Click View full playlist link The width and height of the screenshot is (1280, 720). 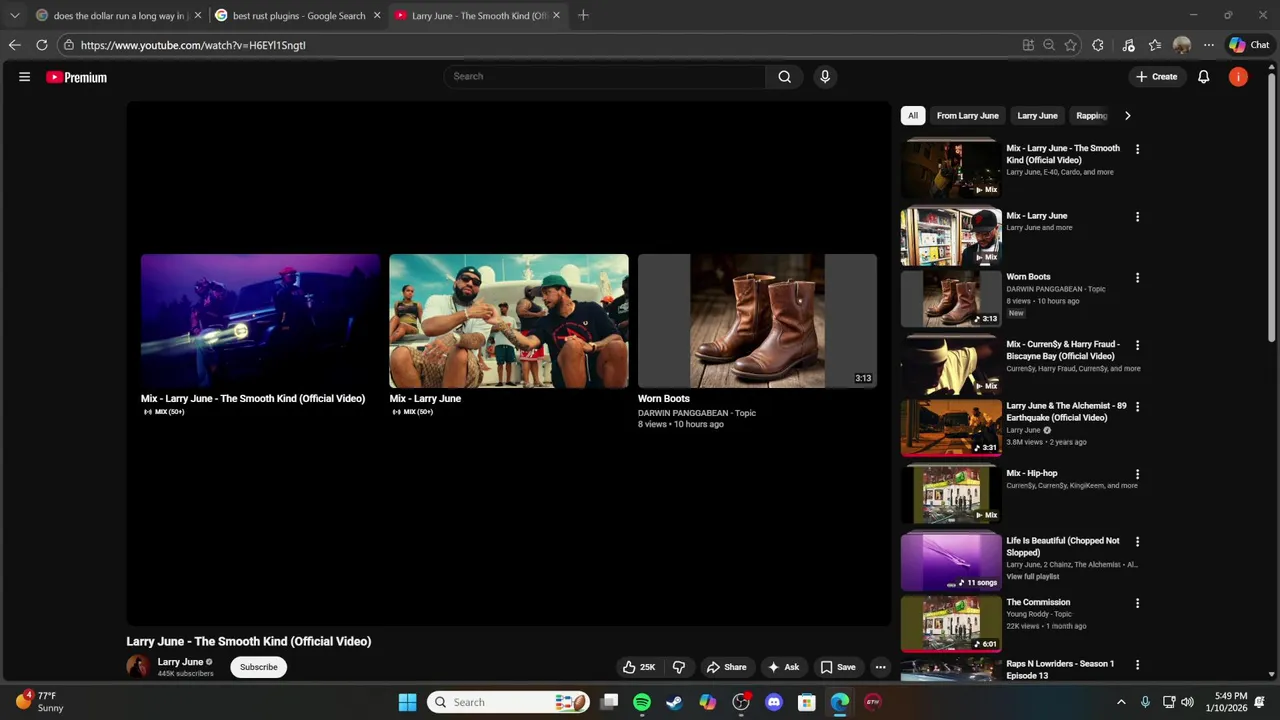pos(1034,577)
